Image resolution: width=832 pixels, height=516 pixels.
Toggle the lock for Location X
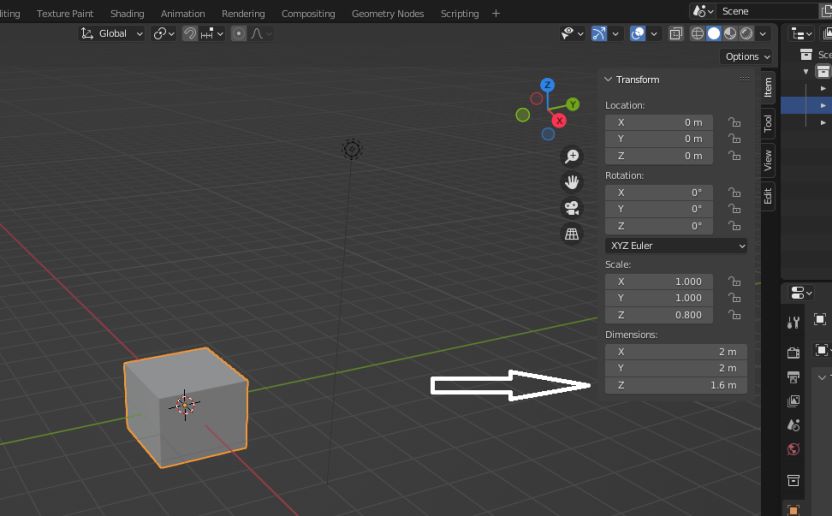tap(734, 122)
